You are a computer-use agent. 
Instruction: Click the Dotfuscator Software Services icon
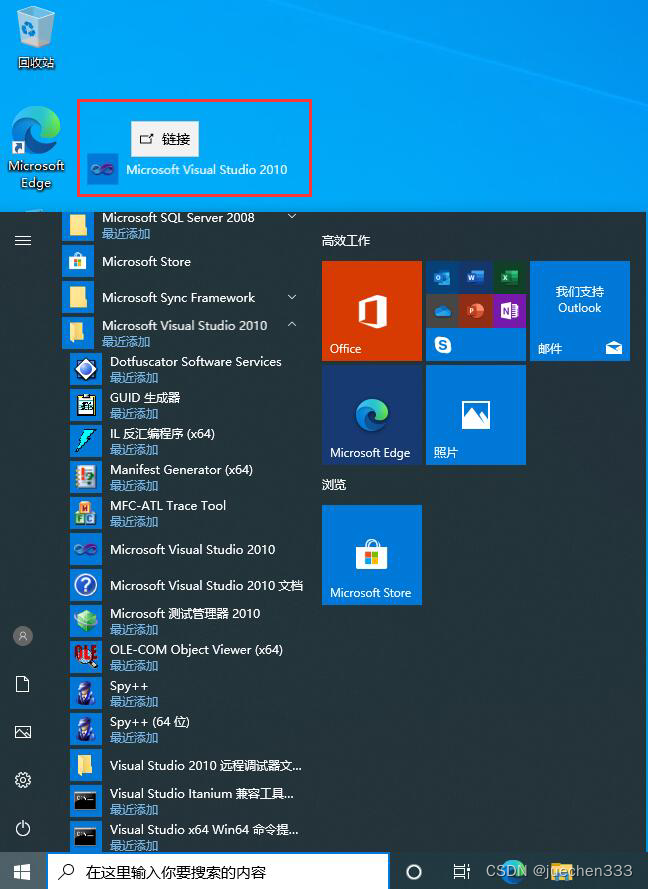pos(86,369)
